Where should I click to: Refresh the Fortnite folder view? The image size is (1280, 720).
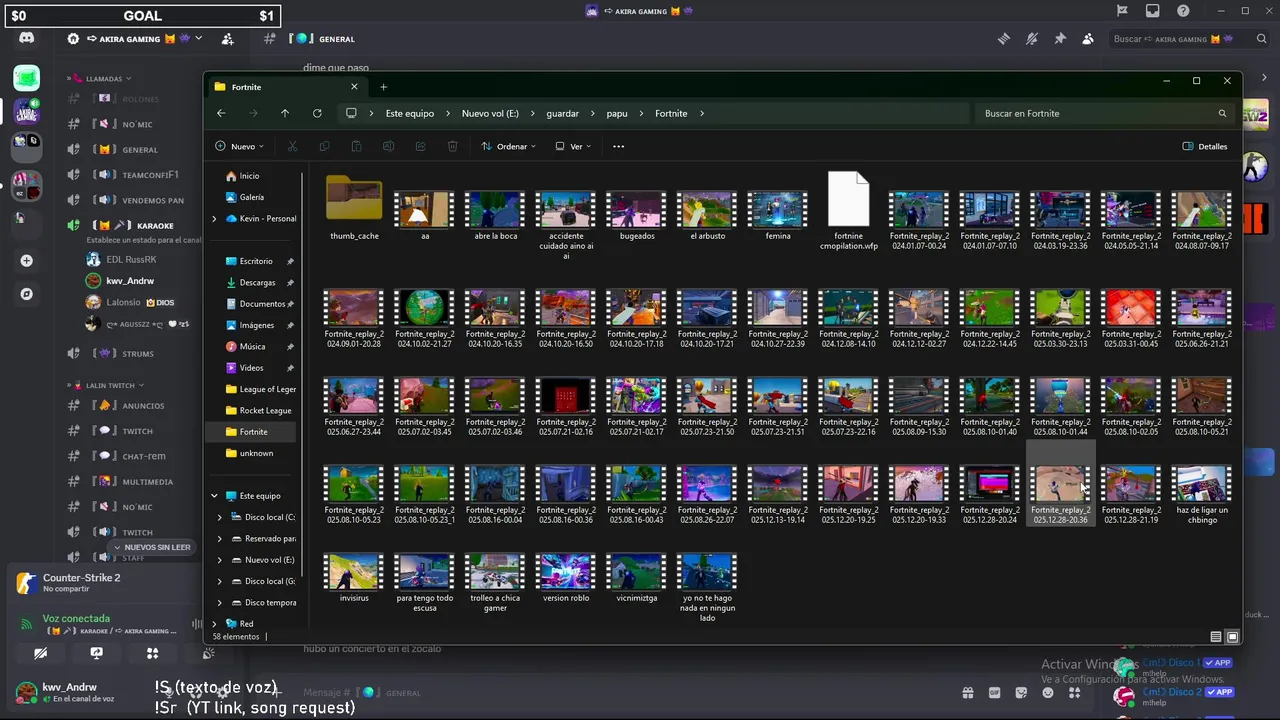click(317, 113)
